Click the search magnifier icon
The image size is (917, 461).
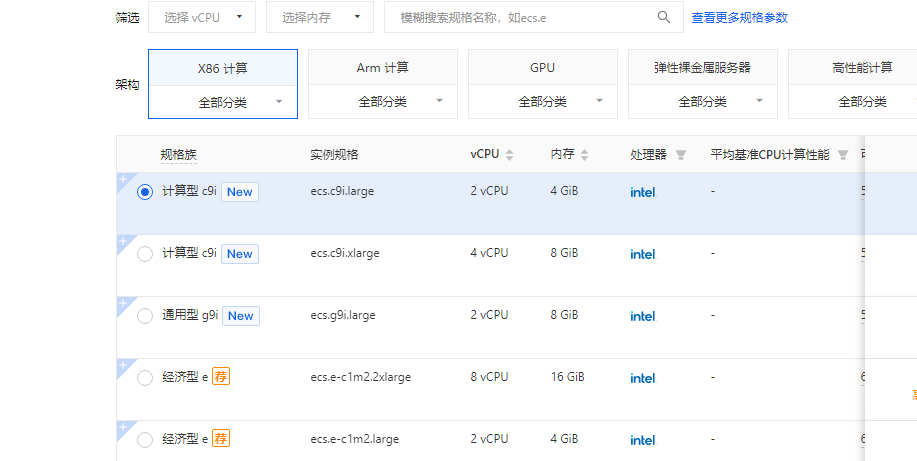(664, 17)
